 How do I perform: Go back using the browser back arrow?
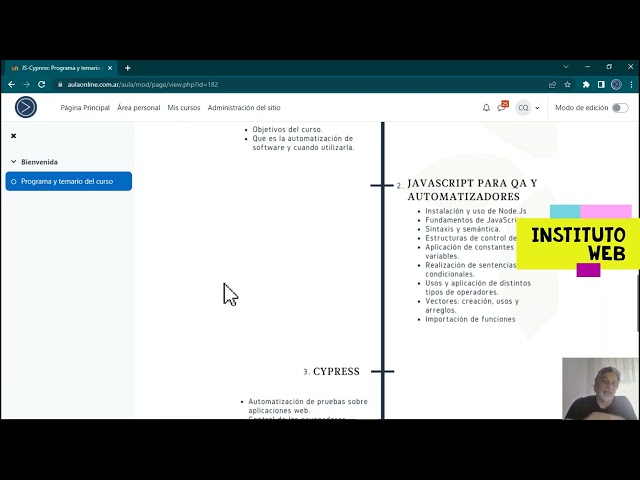click(x=11, y=84)
